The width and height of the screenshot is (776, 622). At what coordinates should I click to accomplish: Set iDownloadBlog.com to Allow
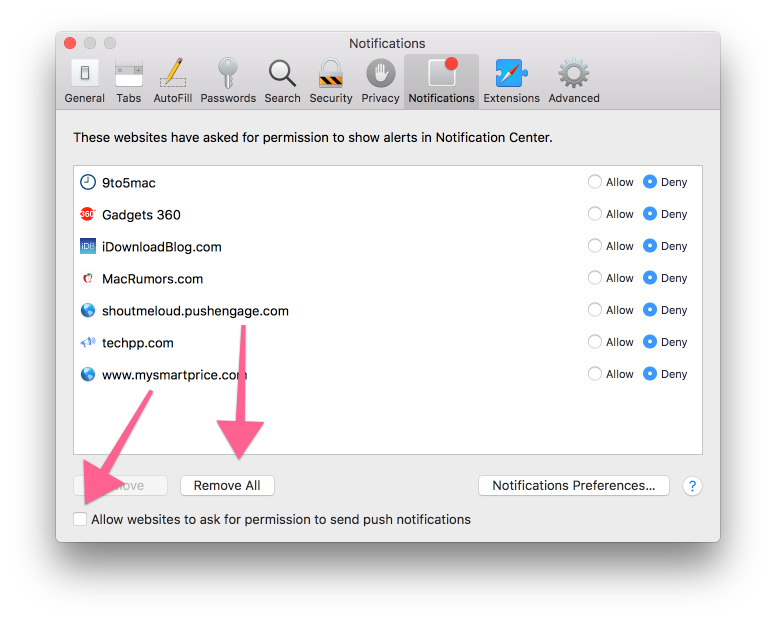pyautogui.click(x=595, y=246)
